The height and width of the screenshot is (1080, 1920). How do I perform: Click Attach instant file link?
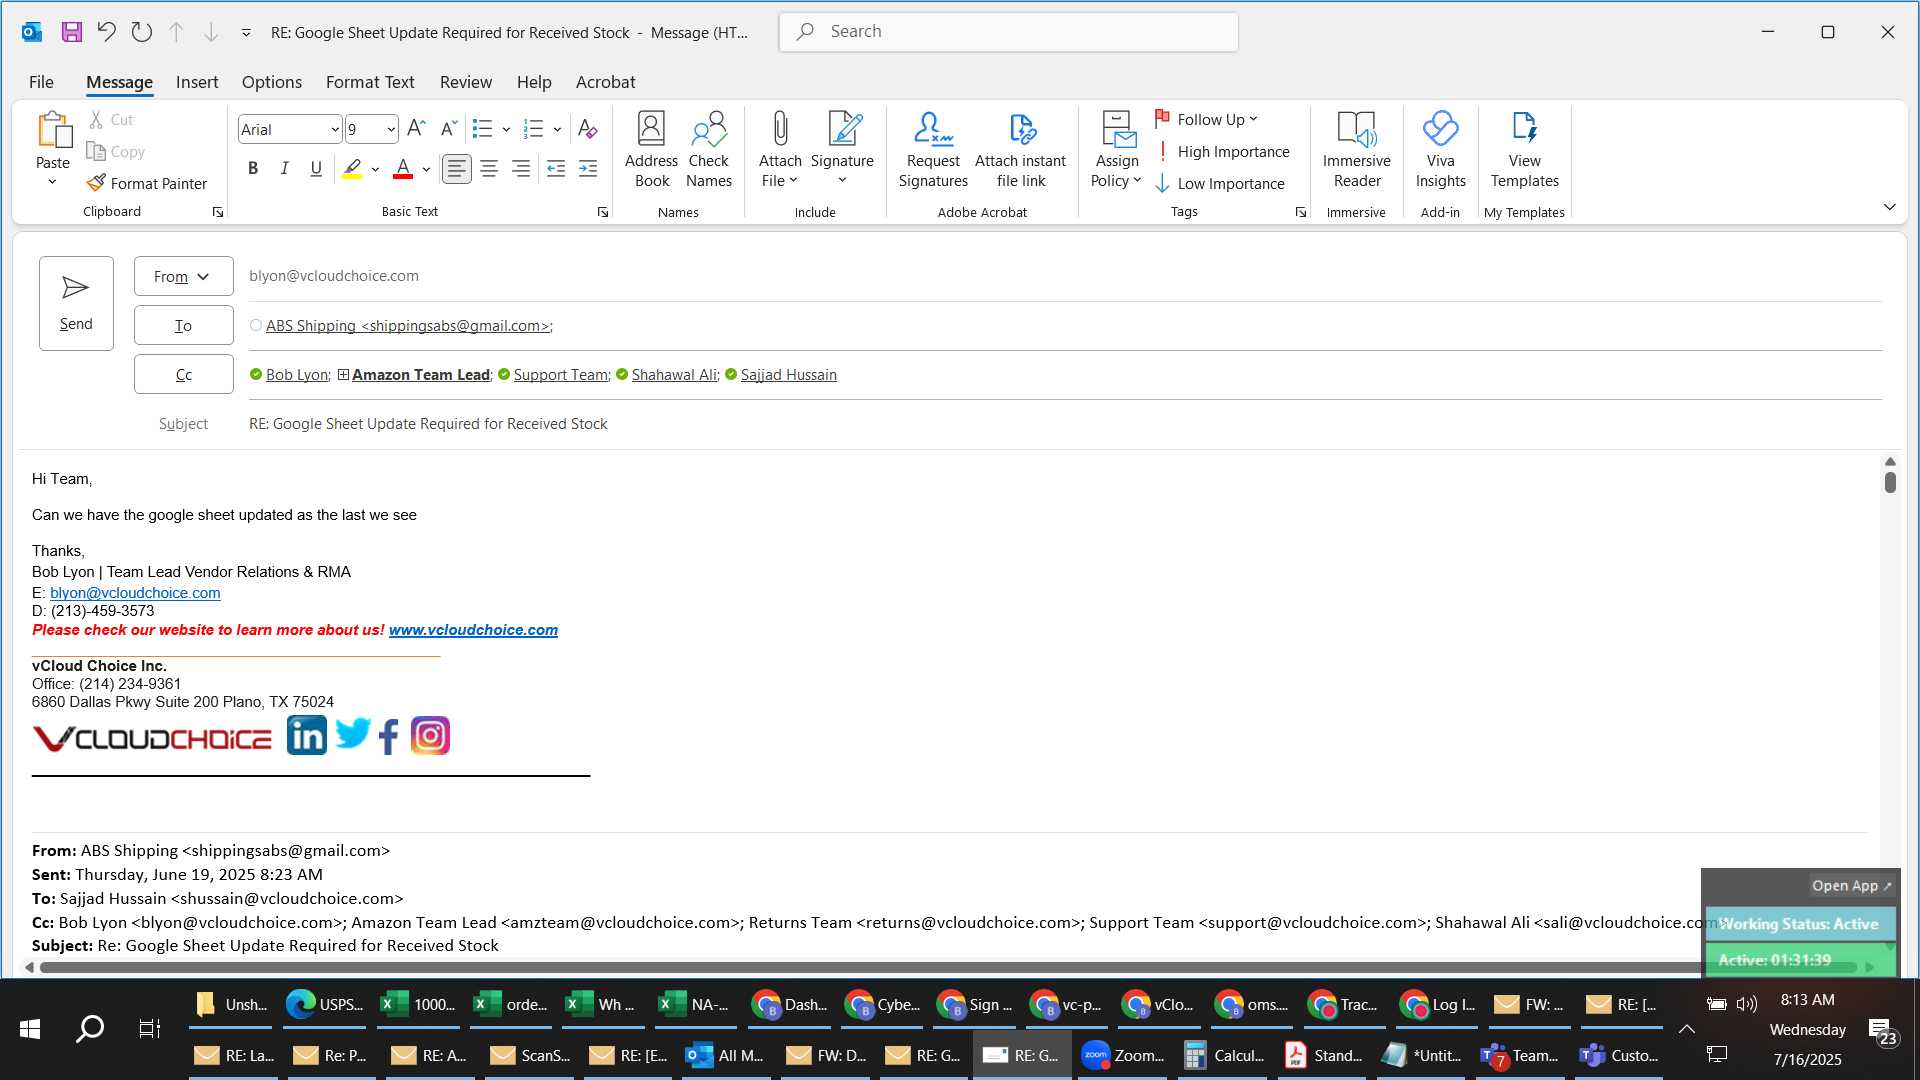pyautogui.click(x=1020, y=150)
